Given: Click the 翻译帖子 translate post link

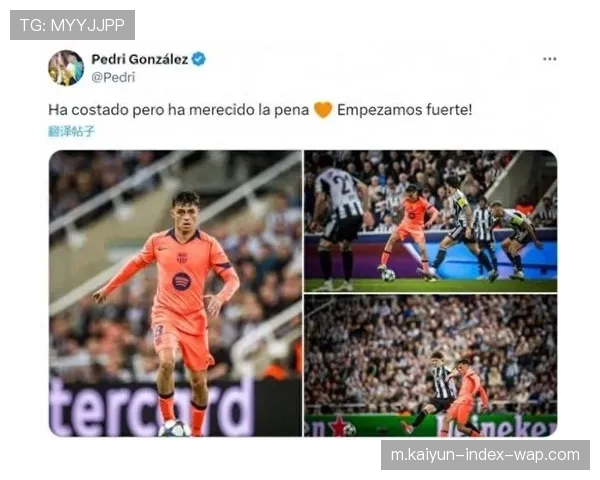Looking at the screenshot, I should 71,131.
